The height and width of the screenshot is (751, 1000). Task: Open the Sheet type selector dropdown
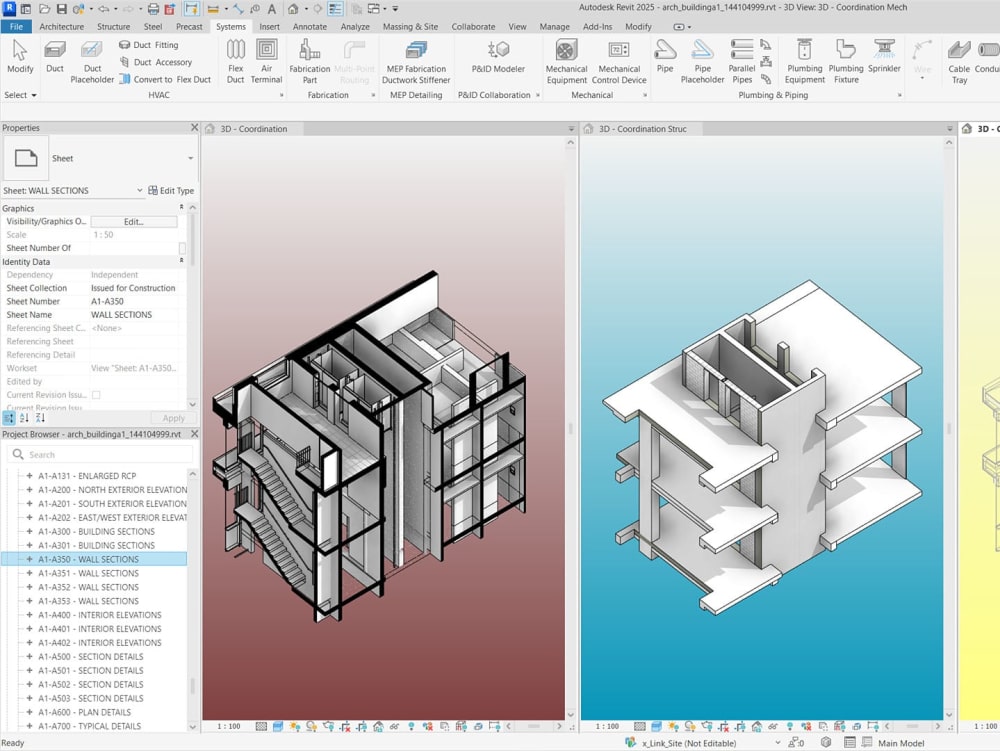click(x=190, y=158)
